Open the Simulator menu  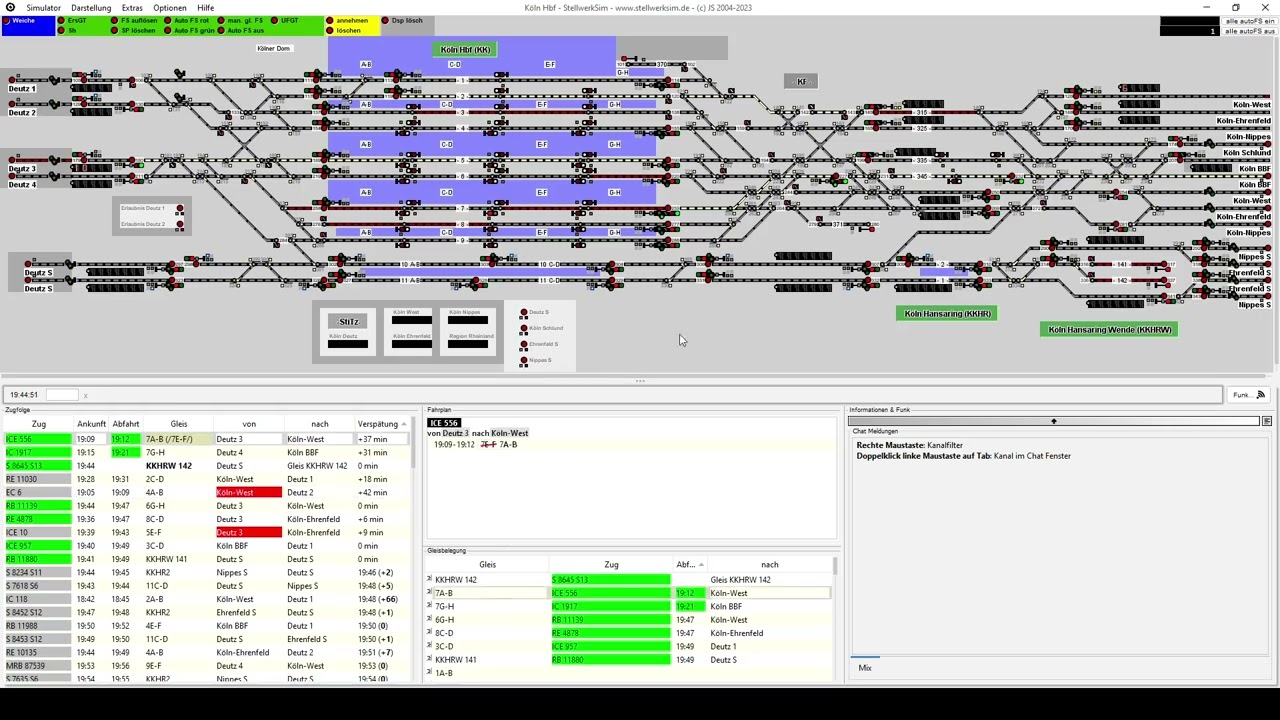point(43,8)
